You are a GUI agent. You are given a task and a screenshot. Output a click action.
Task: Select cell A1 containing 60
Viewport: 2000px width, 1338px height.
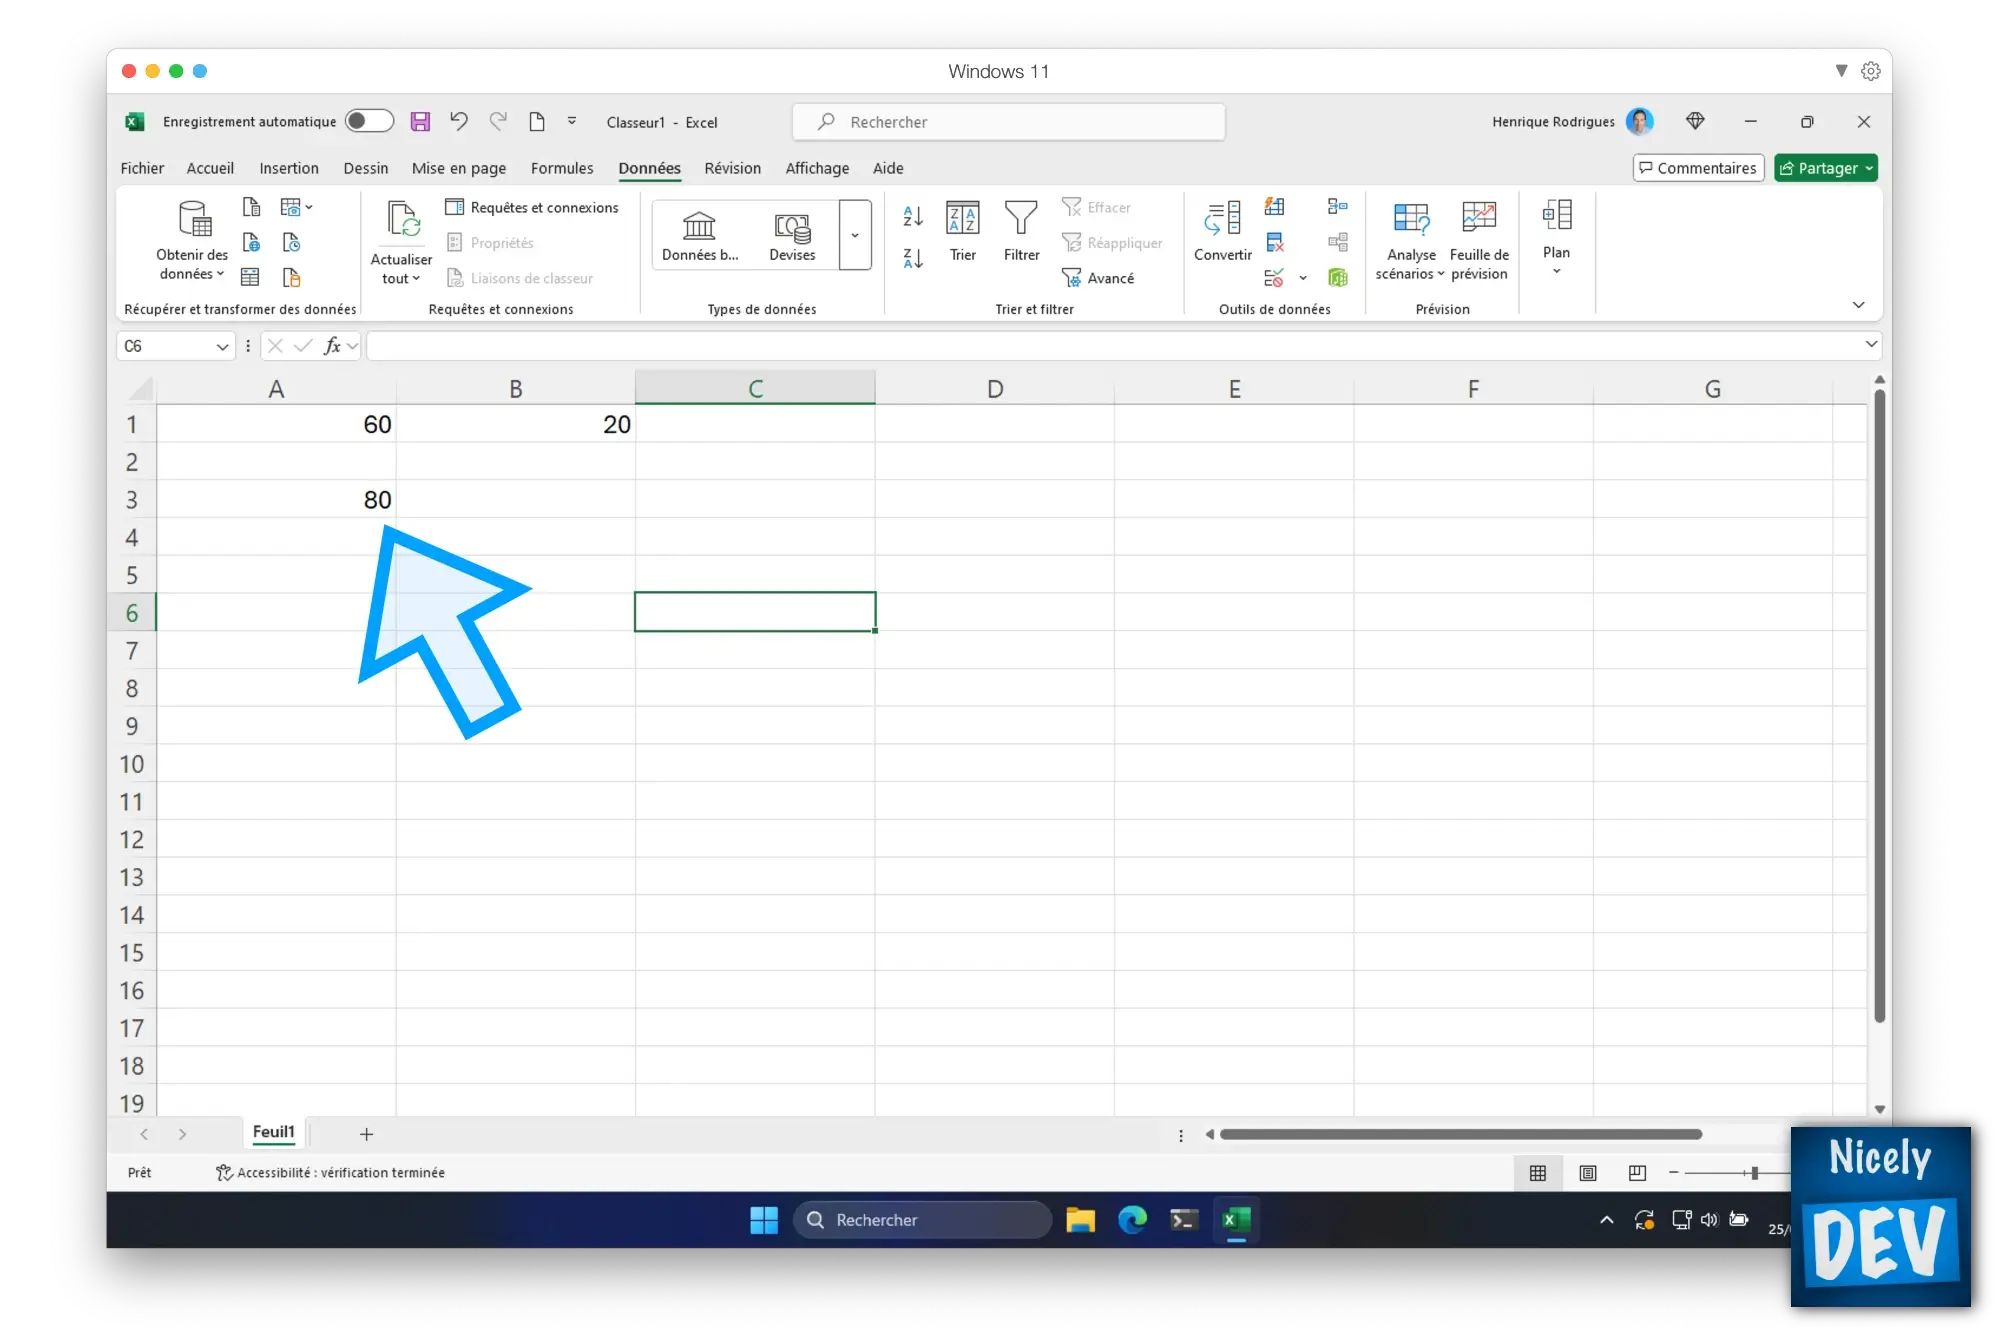pos(276,424)
